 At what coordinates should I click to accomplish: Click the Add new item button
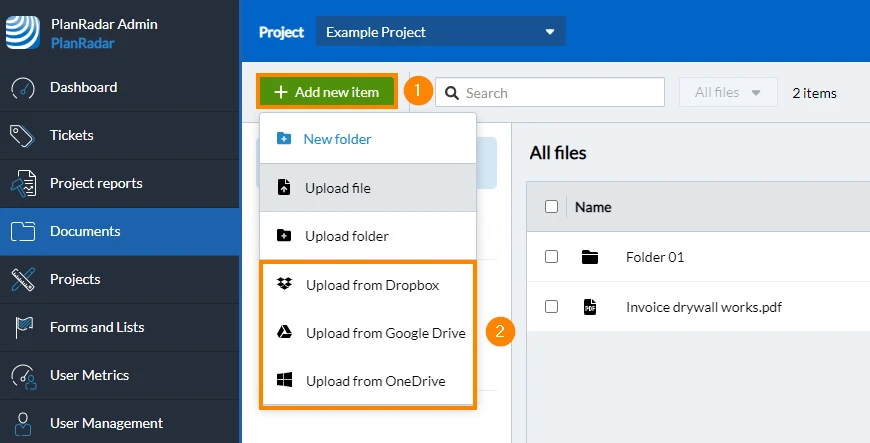coord(327,92)
